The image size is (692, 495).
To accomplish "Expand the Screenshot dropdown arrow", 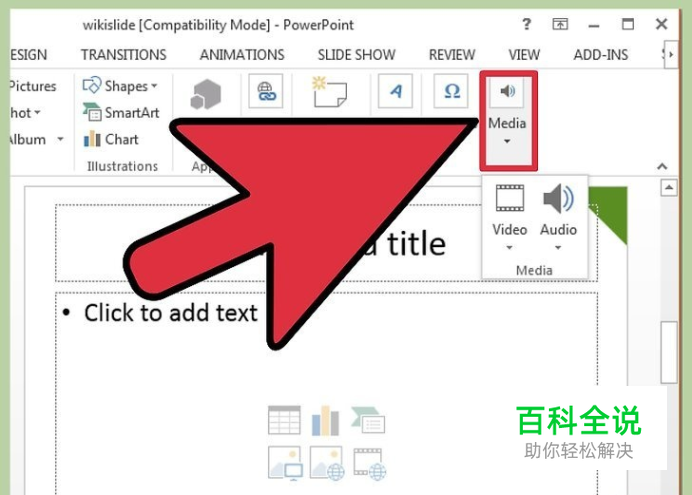I will coord(38,112).
